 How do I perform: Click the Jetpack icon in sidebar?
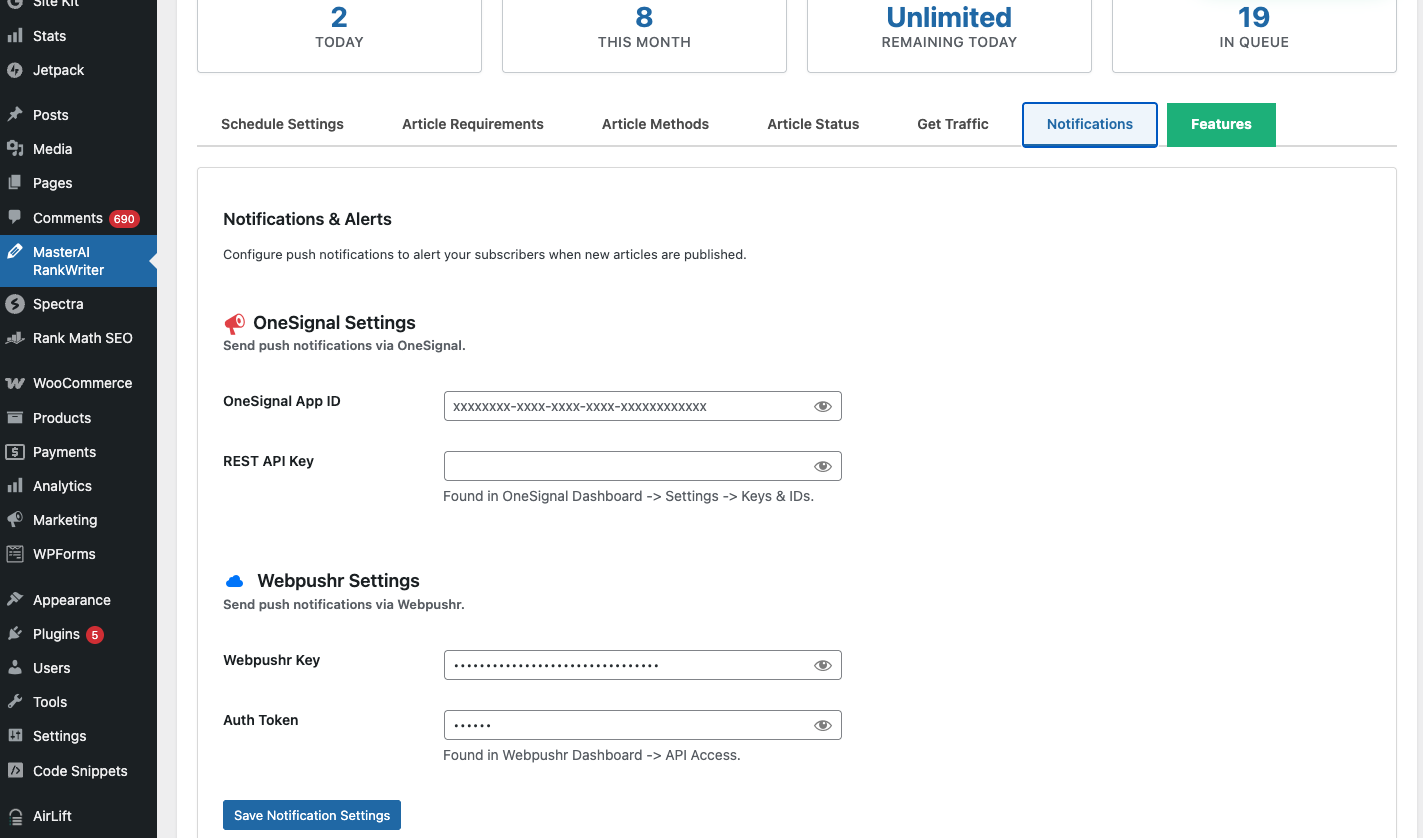[x=15, y=70]
